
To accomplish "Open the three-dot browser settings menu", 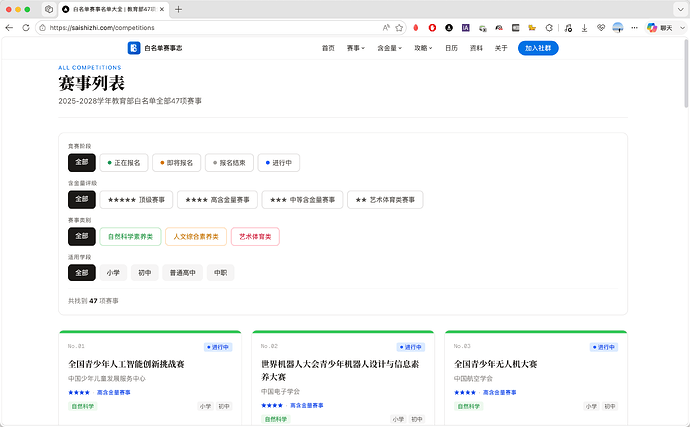I will coord(634,28).
